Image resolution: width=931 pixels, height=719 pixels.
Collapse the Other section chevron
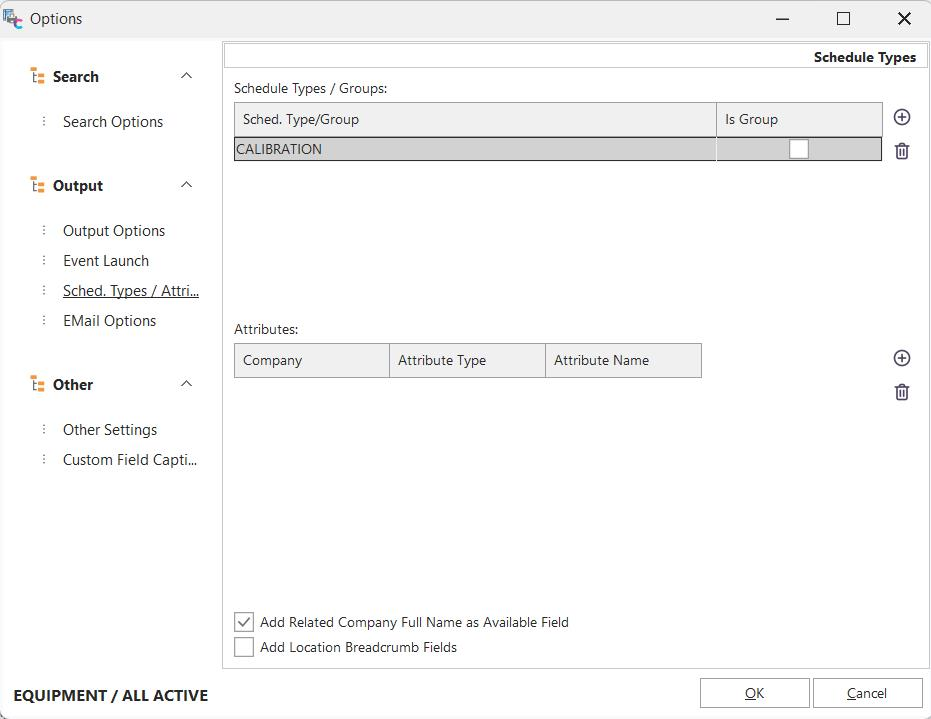[x=186, y=385]
